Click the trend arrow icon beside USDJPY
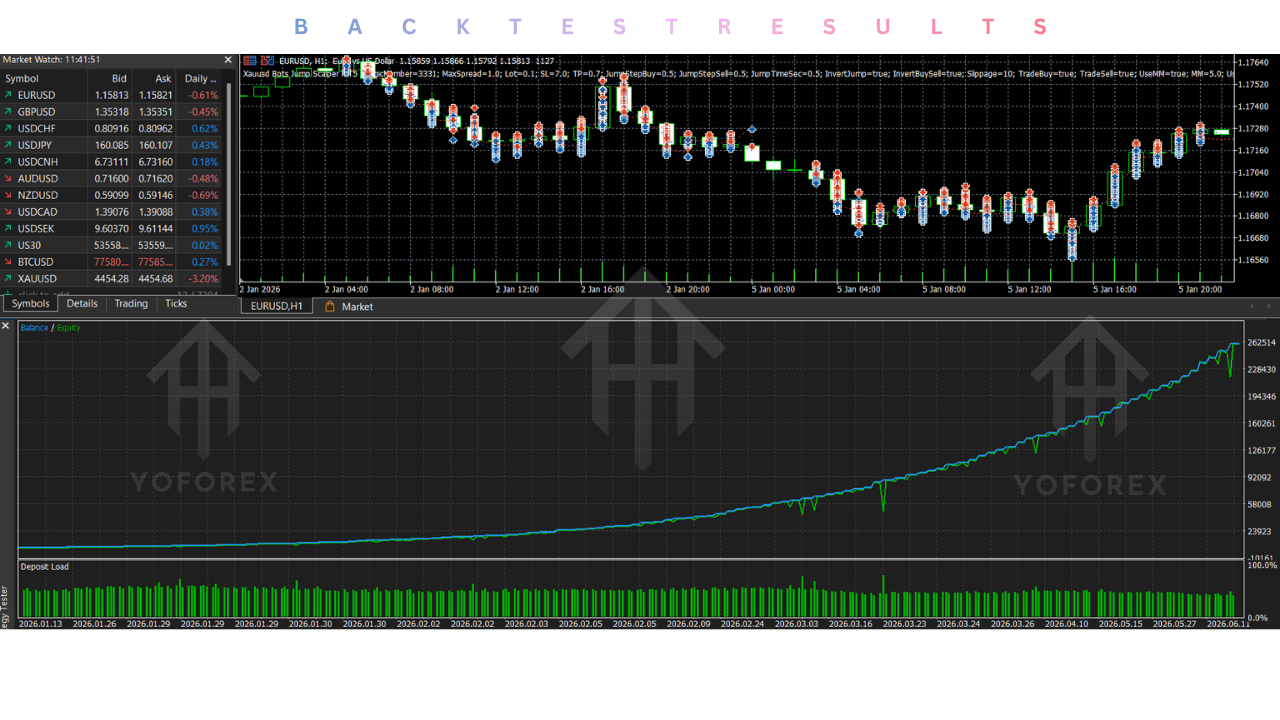1280x720 pixels. 9,145
